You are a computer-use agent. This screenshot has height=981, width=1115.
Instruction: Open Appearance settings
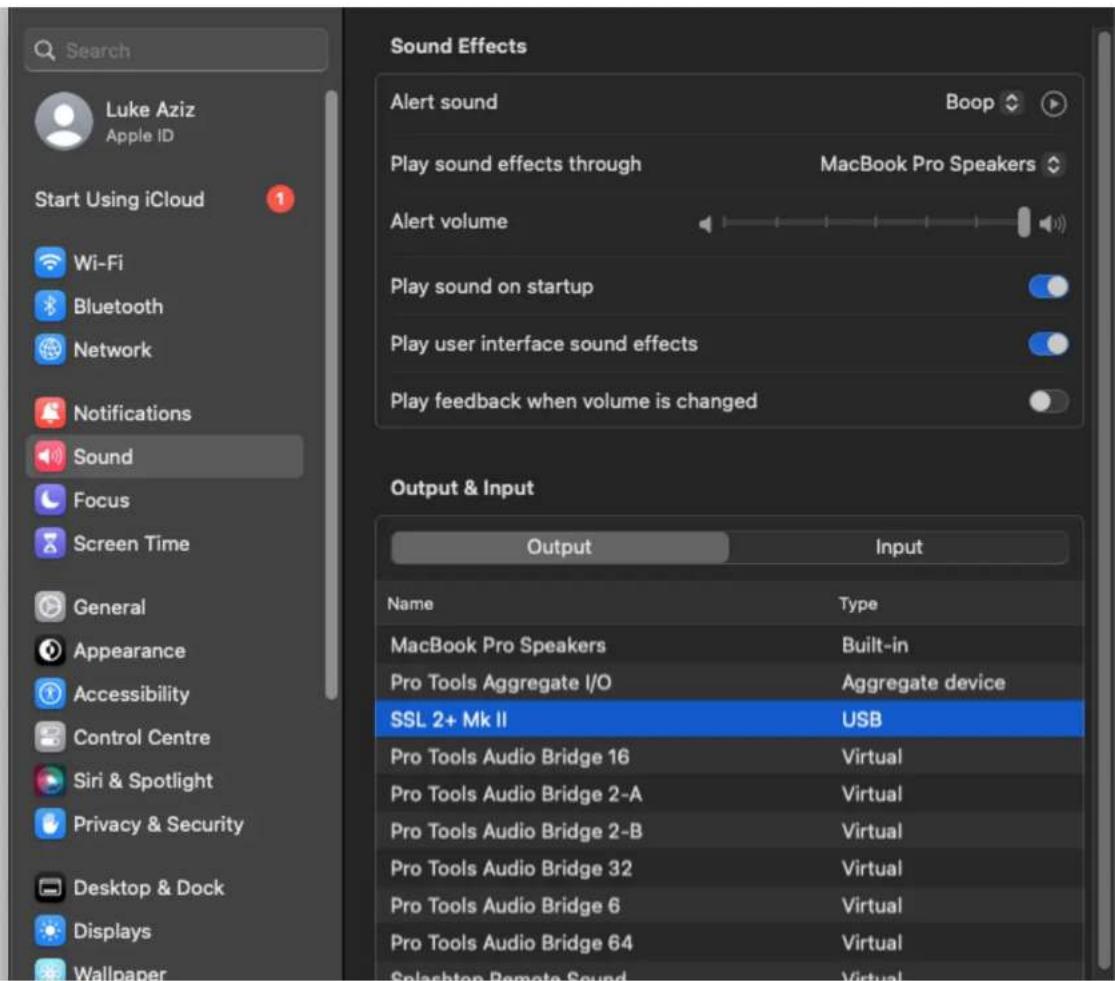(x=165, y=650)
